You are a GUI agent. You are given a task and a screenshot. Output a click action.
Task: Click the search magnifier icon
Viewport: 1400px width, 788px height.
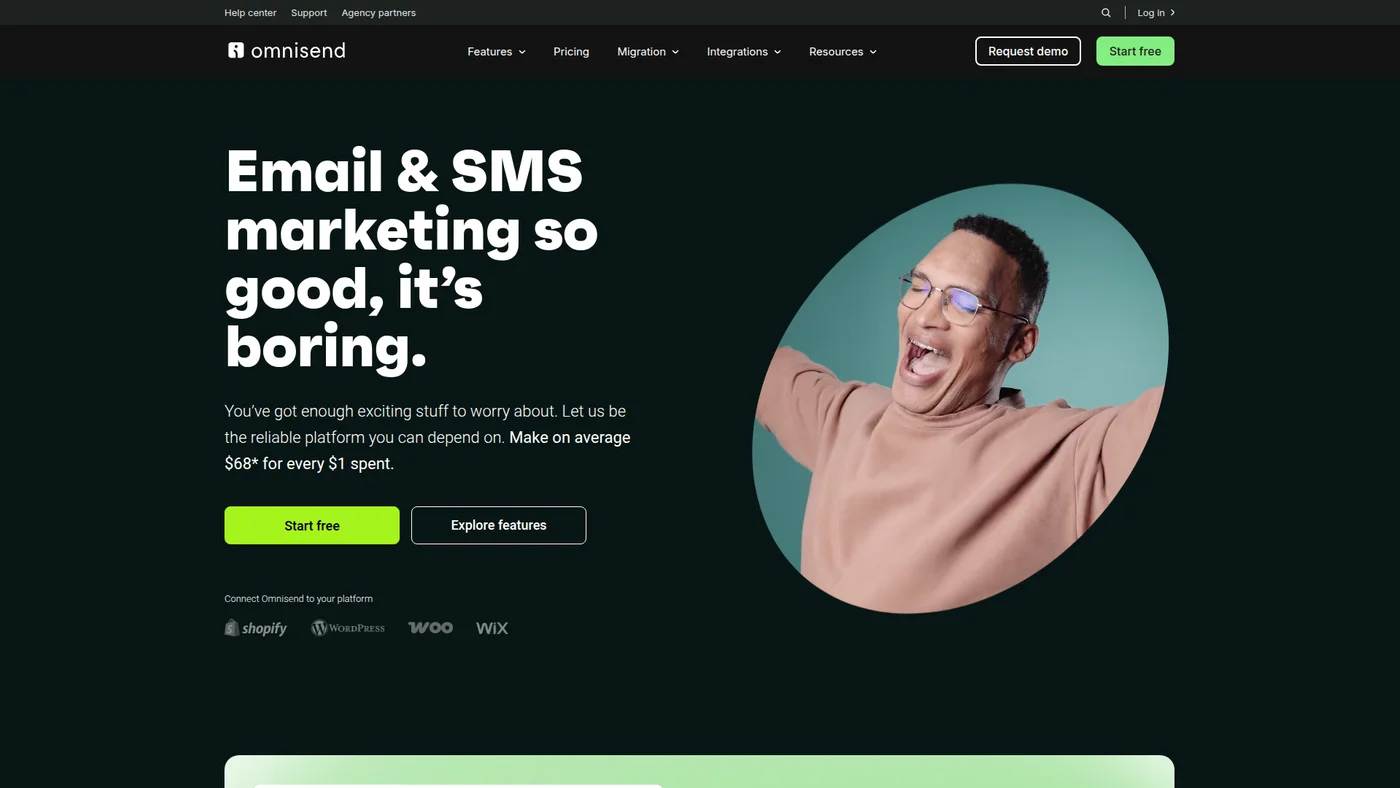(1105, 13)
